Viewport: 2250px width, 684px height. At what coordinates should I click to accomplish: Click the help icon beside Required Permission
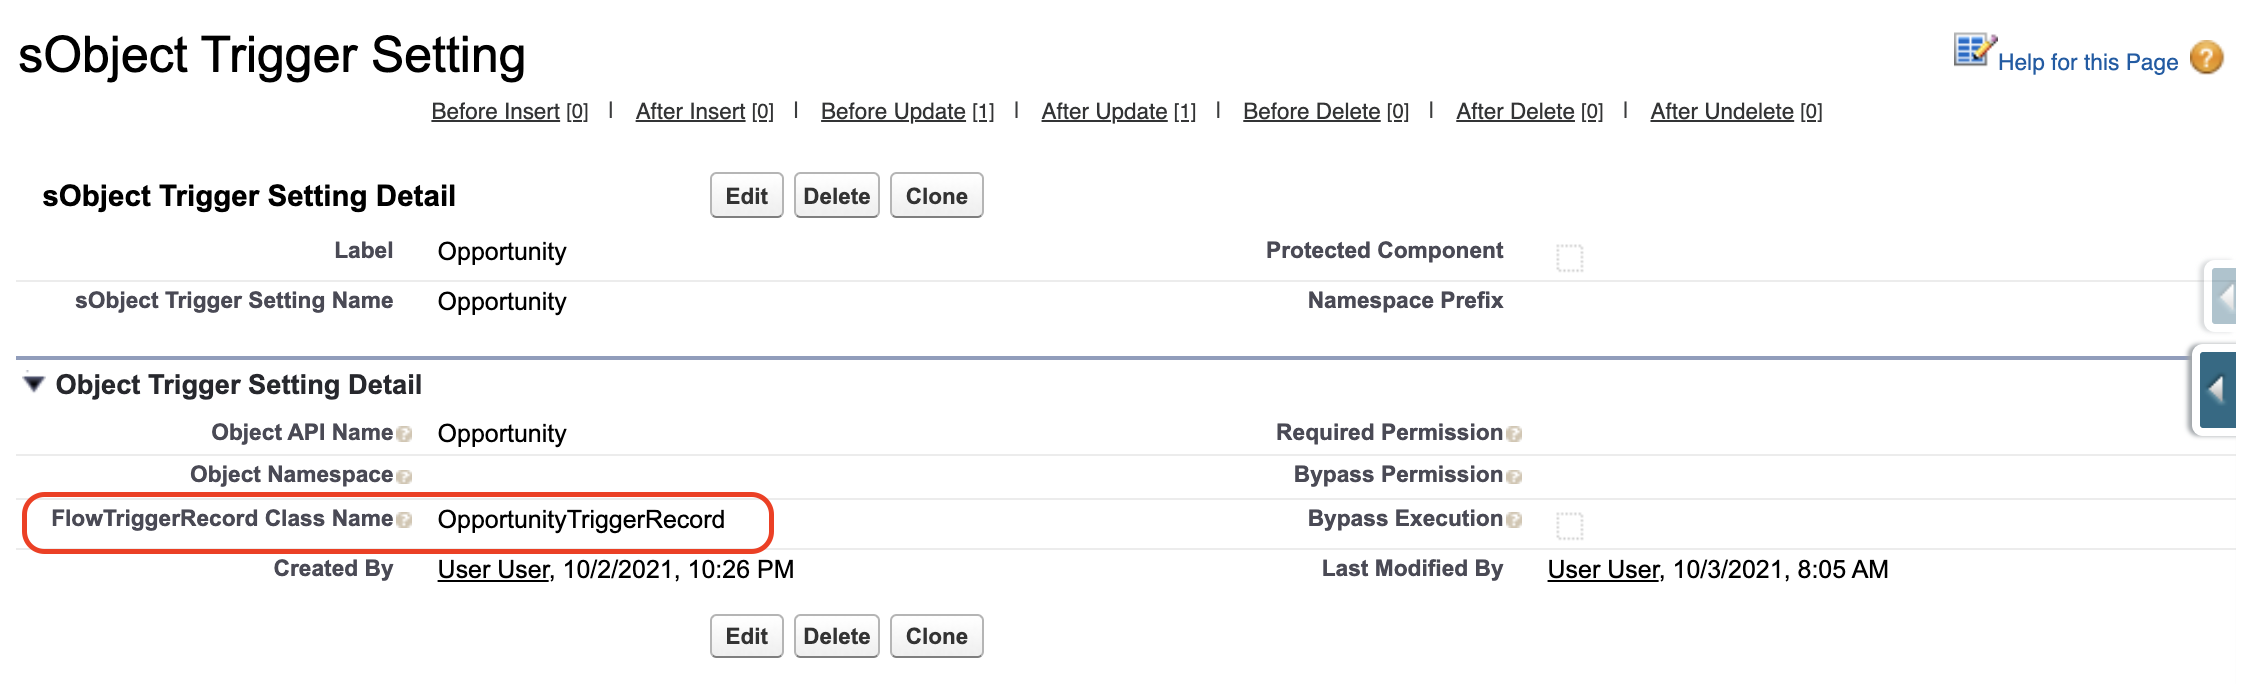[1514, 434]
